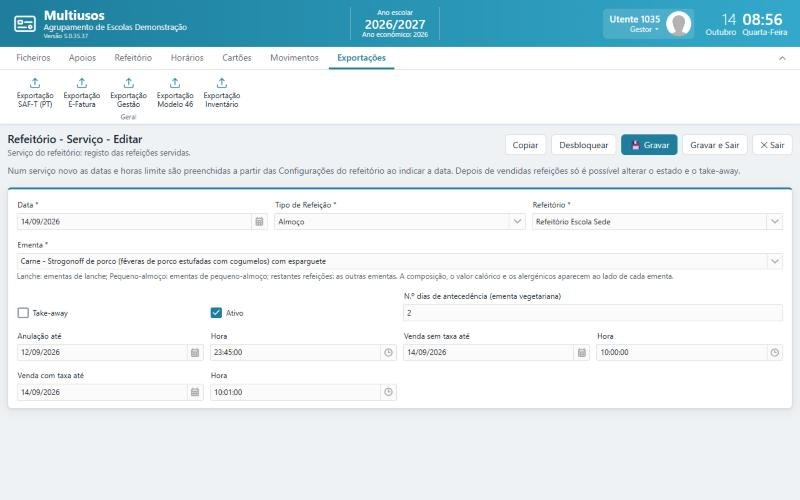The height and width of the screenshot is (500, 800).
Task: Open Exportação SAF-T (PT) export
Action: tap(35, 93)
